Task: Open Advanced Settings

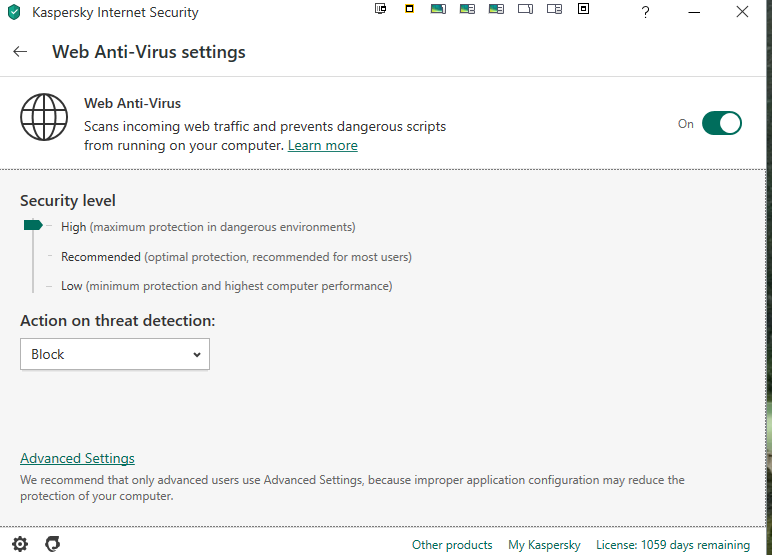Action: tap(77, 459)
